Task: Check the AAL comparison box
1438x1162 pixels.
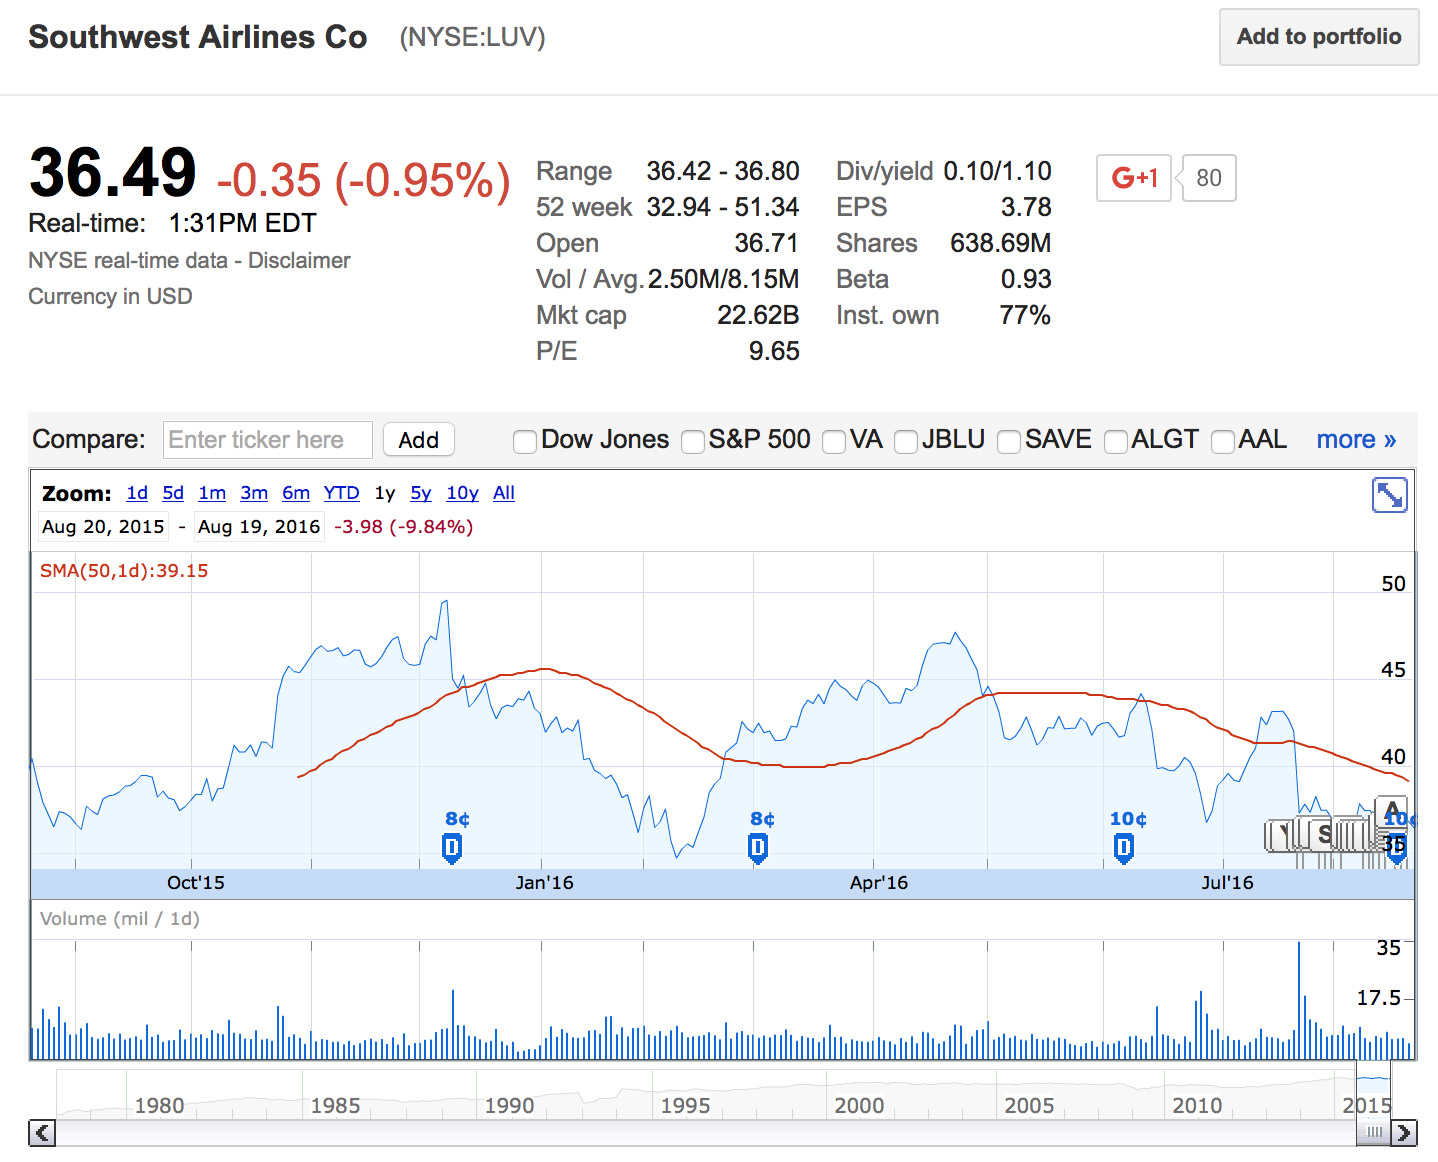Action: (1222, 441)
